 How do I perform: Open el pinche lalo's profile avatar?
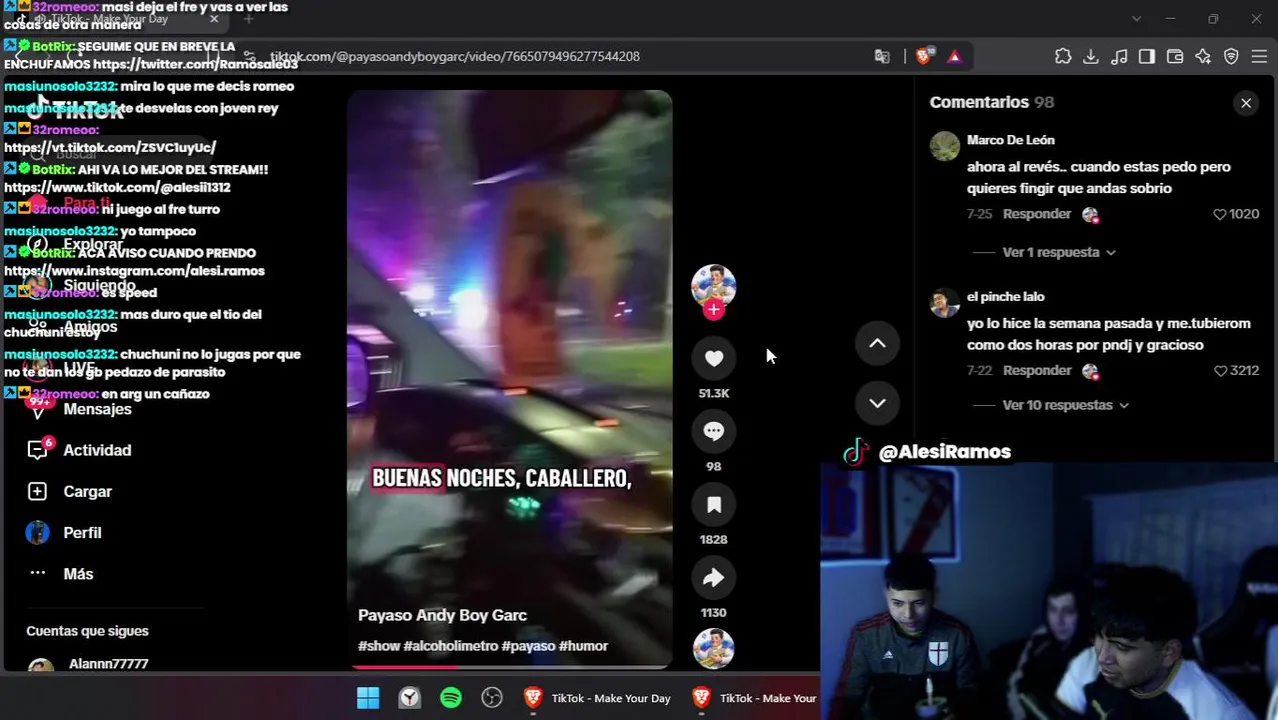(944, 302)
